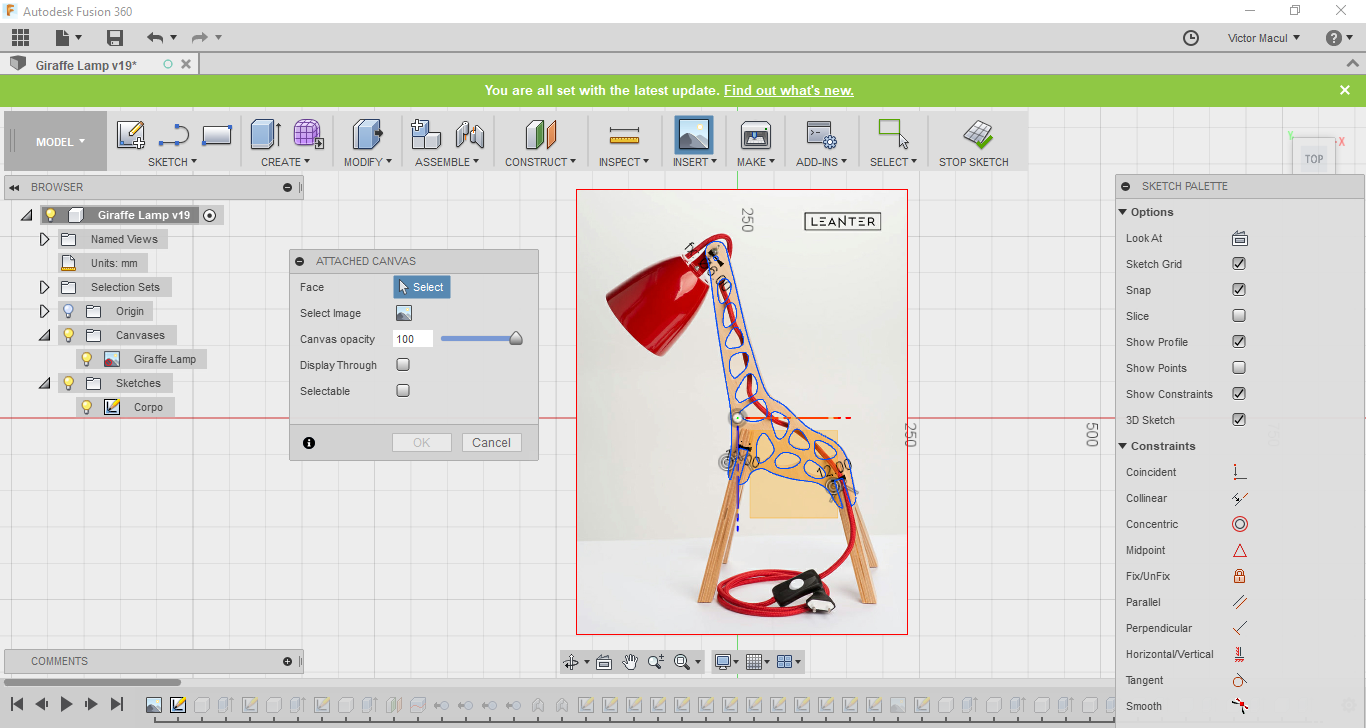Screen dimensions: 1366x728
Task: Click the Undo arrow icon
Action: [155, 38]
